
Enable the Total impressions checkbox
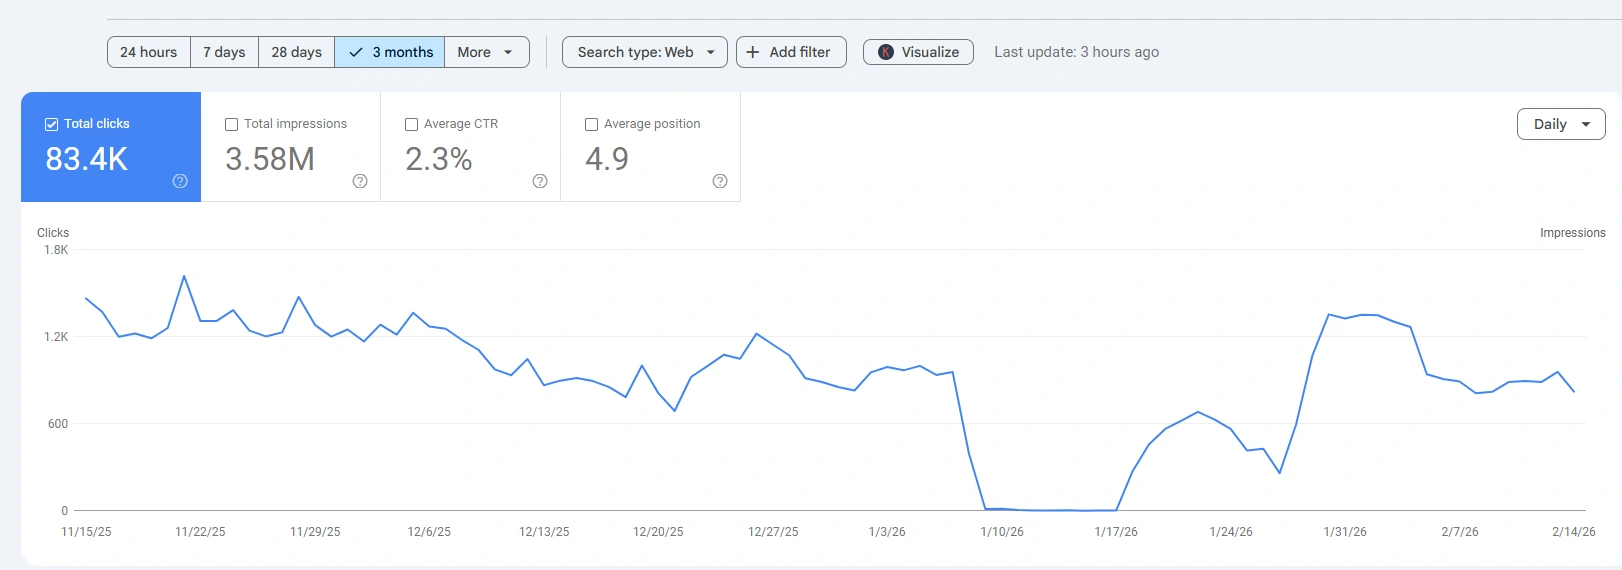232,124
